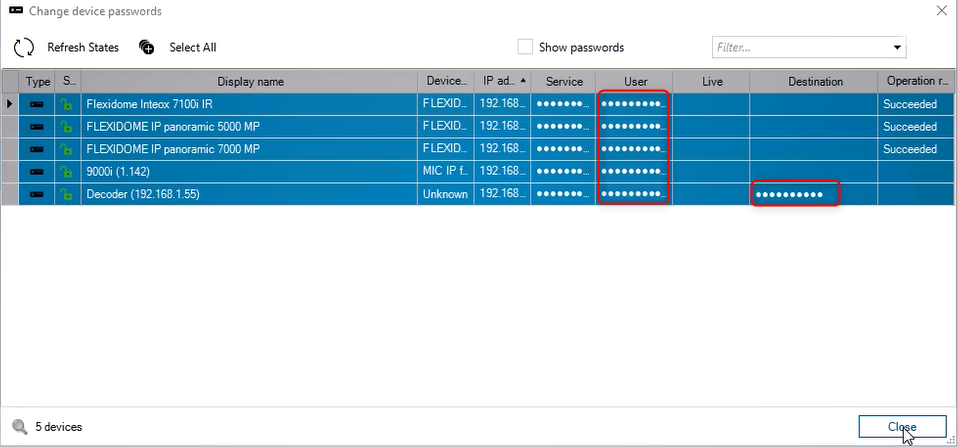Enable the Show passwords checkbox
This screenshot has height=447, width=958.
pyautogui.click(x=525, y=47)
